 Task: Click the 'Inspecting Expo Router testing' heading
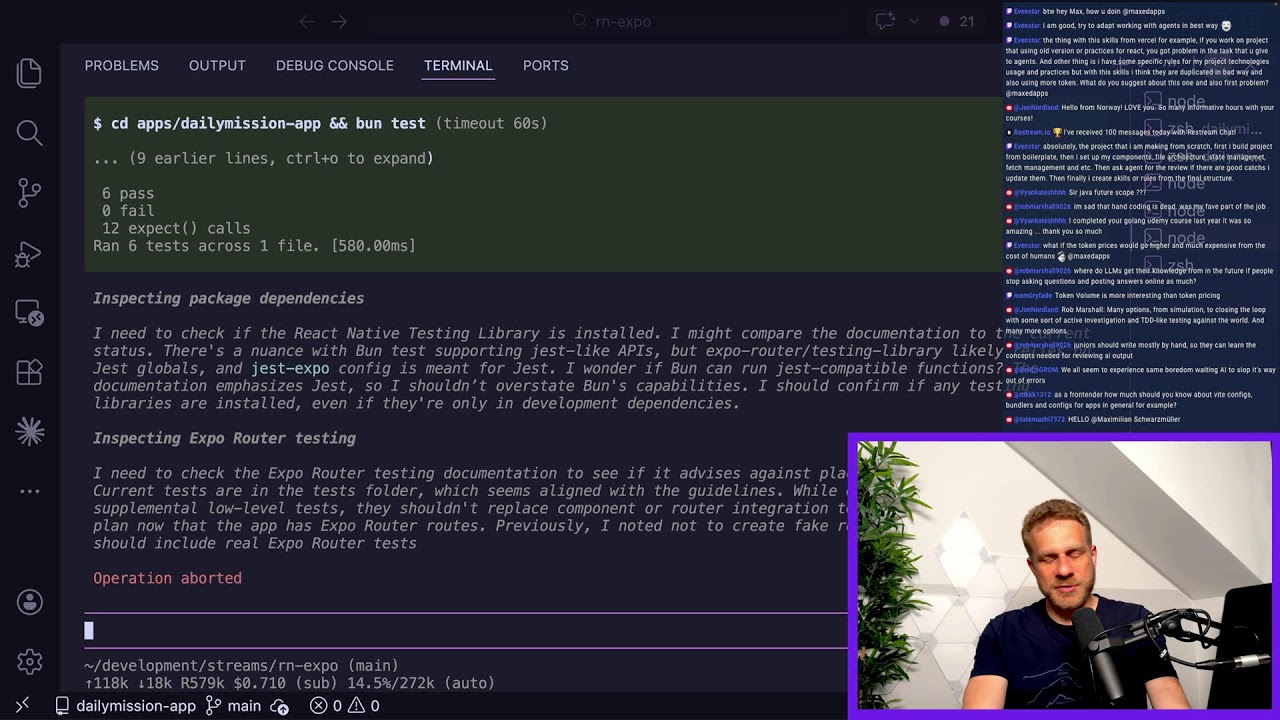point(224,438)
